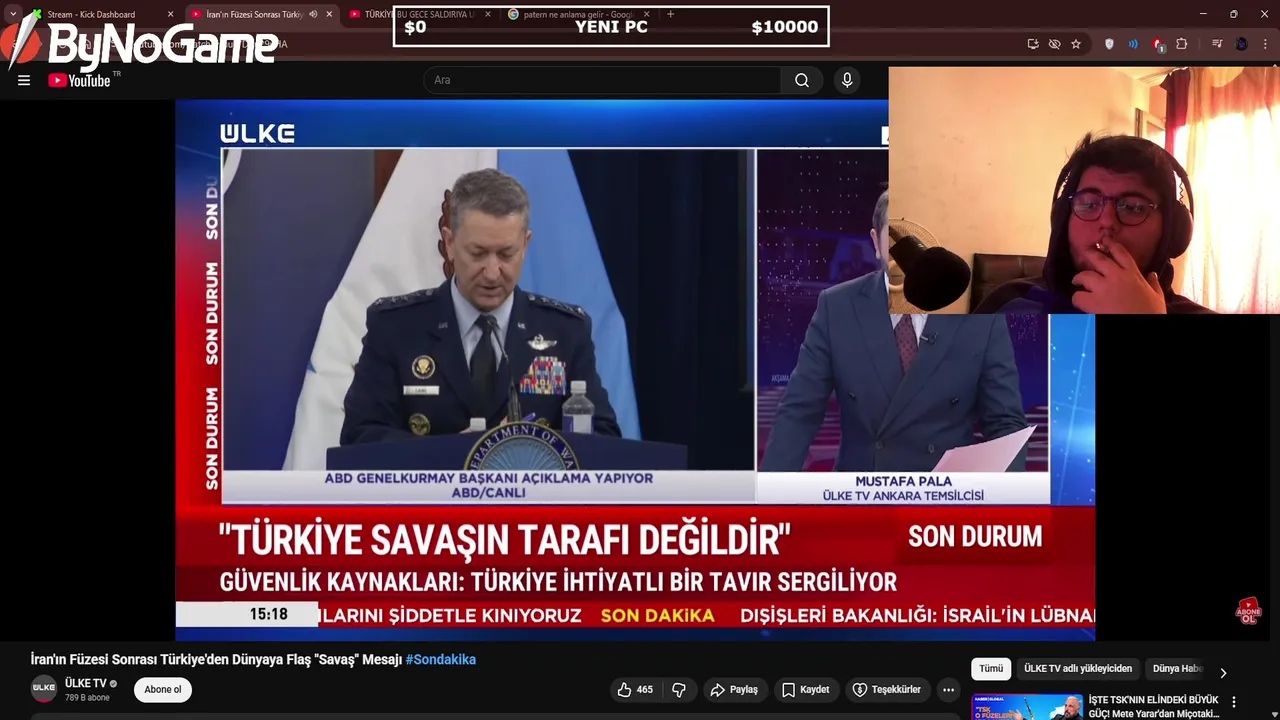Image resolution: width=1280 pixels, height=720 pixels.
Task: Focus the Ara search field
Action: point(602,80)
